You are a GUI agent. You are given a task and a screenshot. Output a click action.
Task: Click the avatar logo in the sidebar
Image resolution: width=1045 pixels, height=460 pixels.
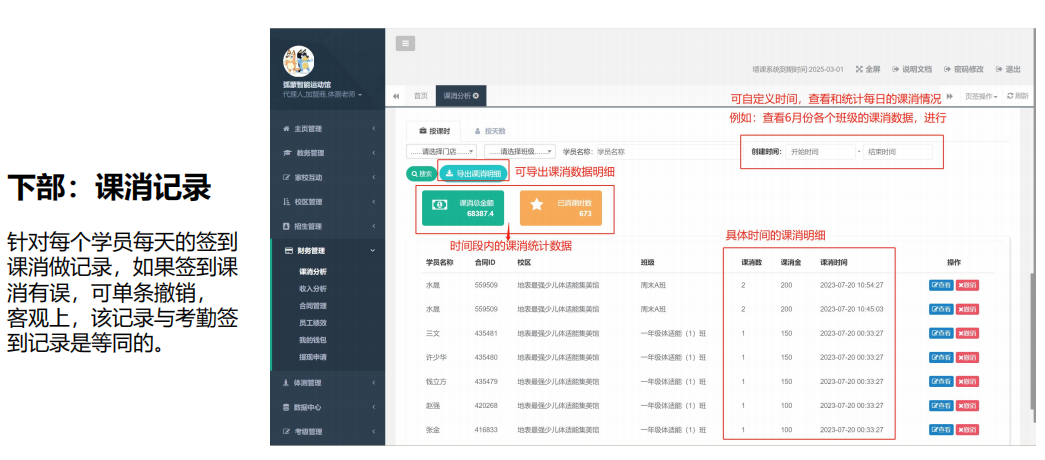click(298, 61)
